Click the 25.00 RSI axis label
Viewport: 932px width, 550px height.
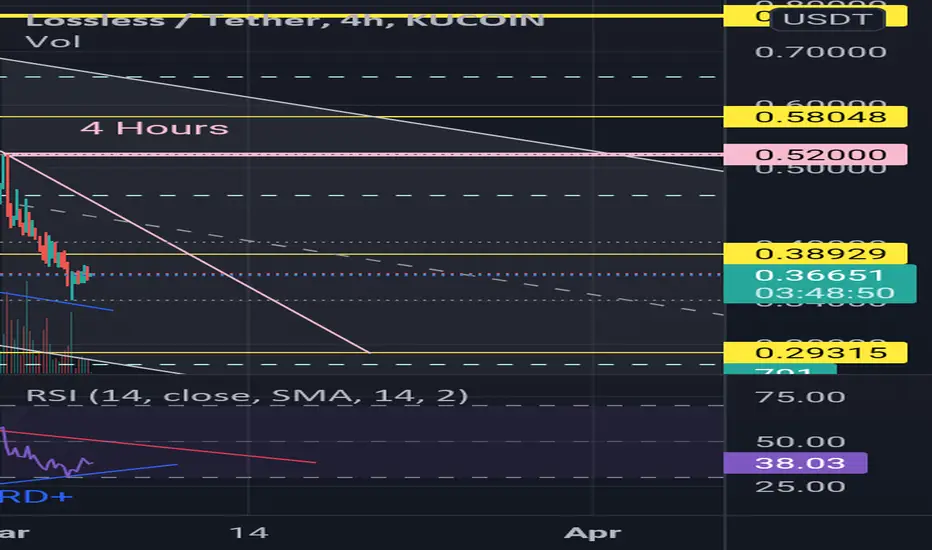(800, 486)
